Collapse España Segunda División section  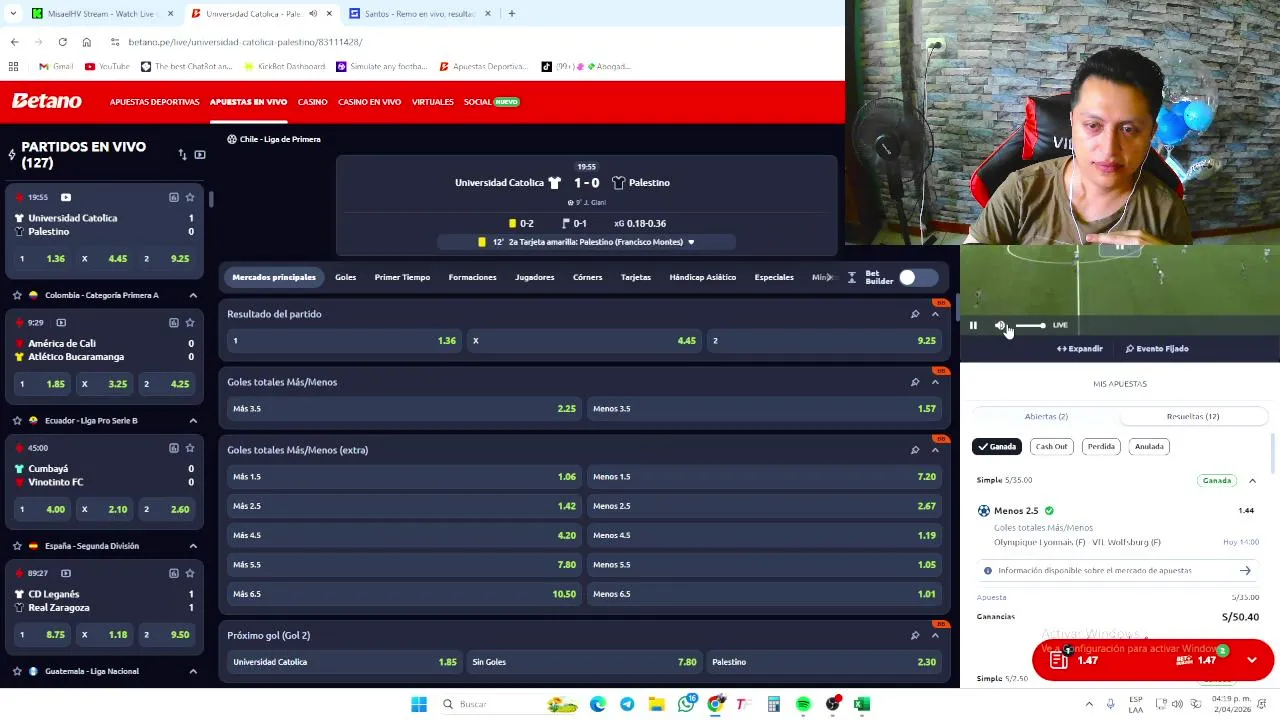[x=193, y=546]
